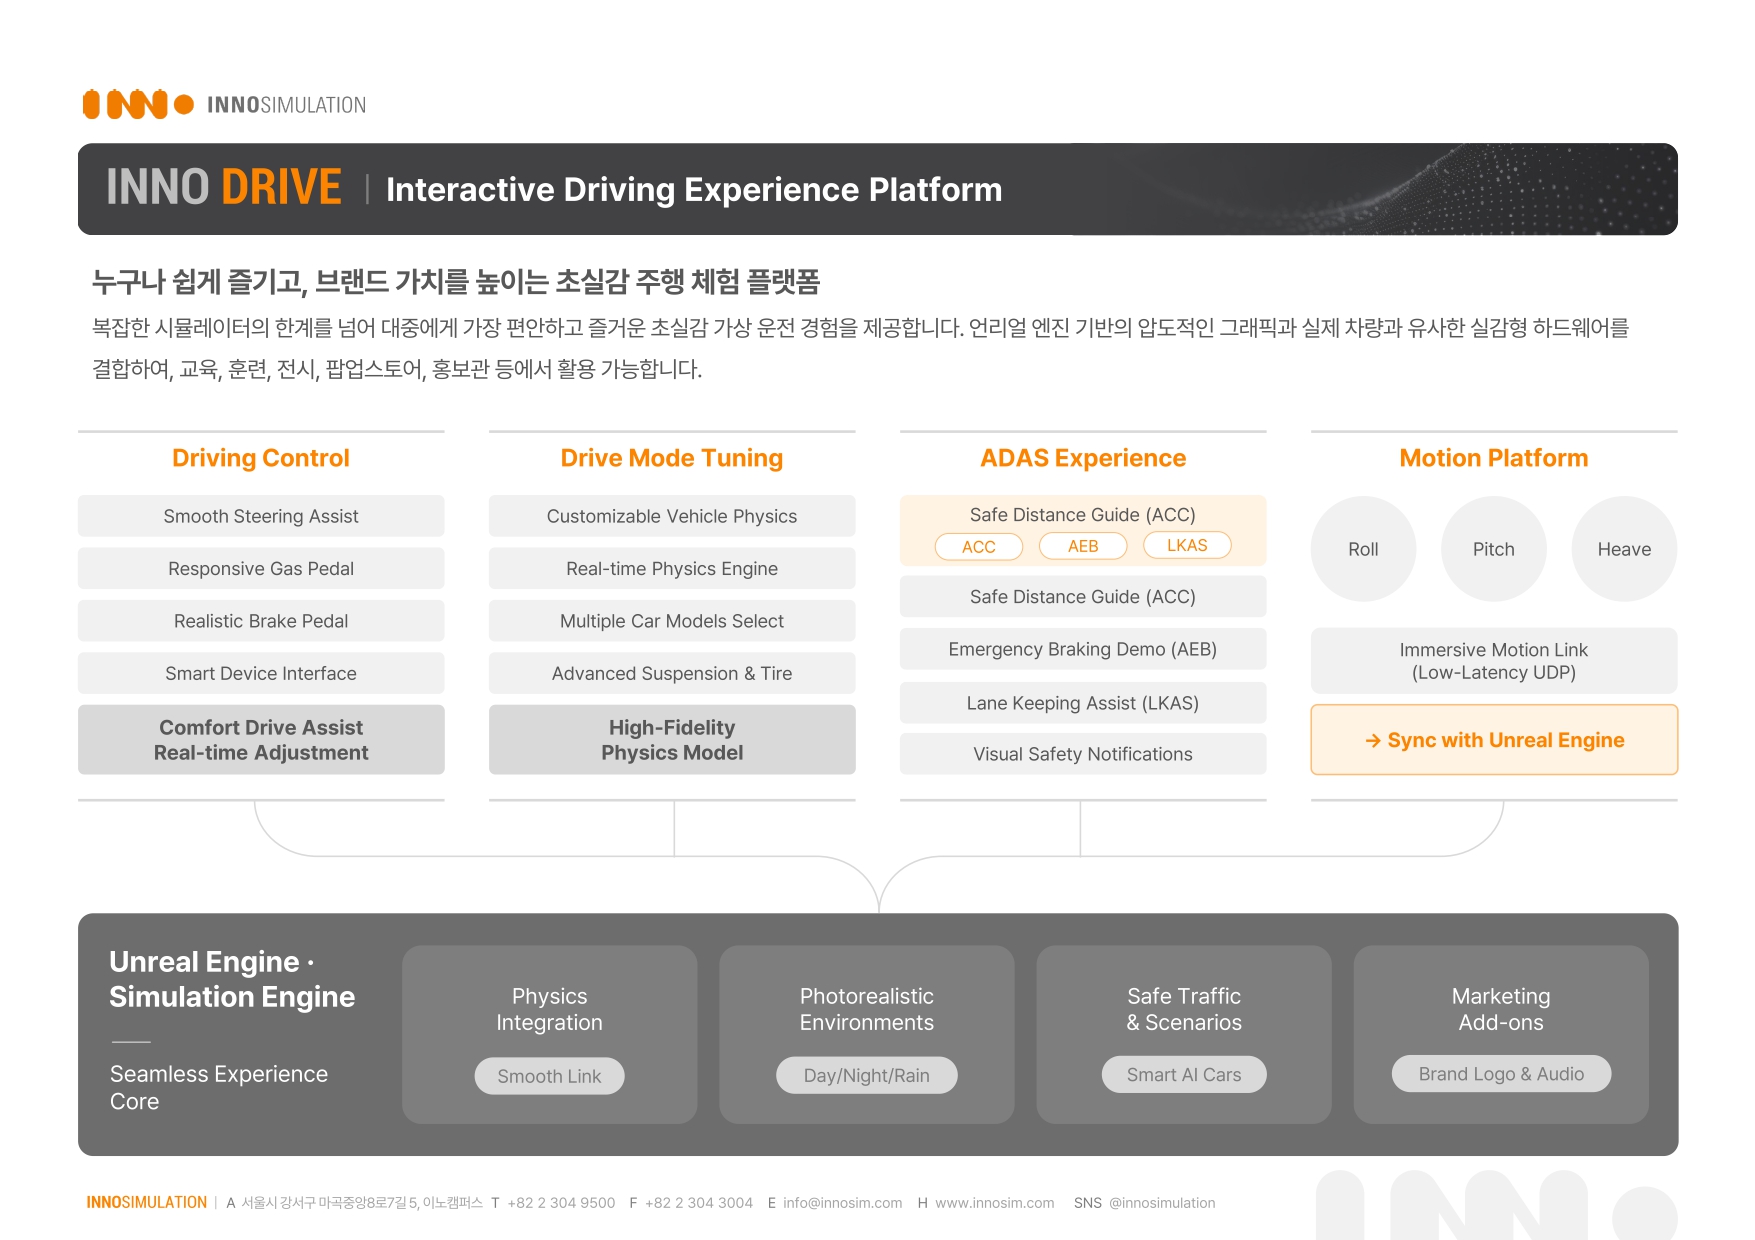Choose the Responsive Gas Pedal item
The height and width of the screenshot is (1240, 1755).
pyautogui.click(x=261, y=568)
